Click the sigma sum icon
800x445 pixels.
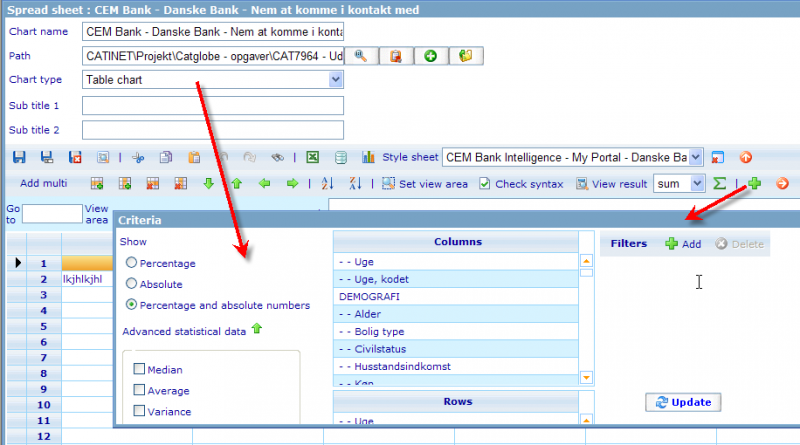click(718, 183)
